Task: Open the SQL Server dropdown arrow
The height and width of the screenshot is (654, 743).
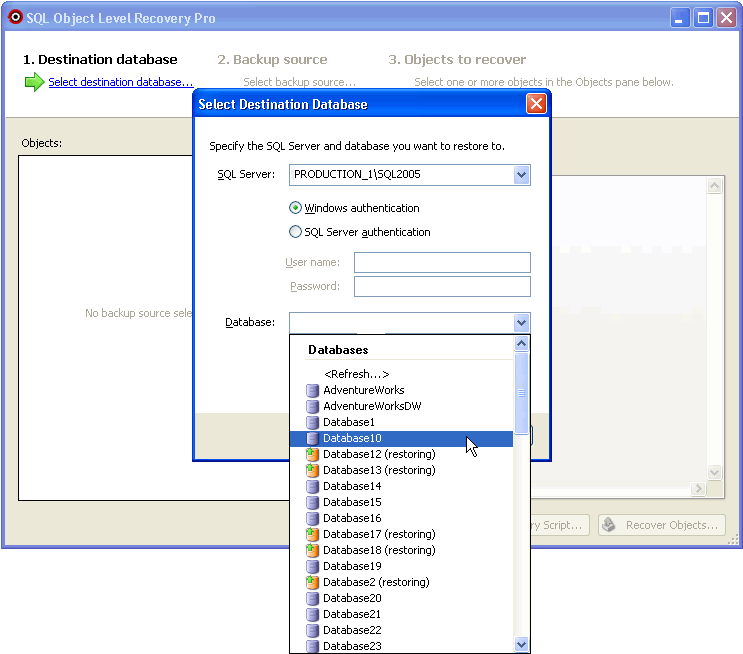Action: click(521, 175)
